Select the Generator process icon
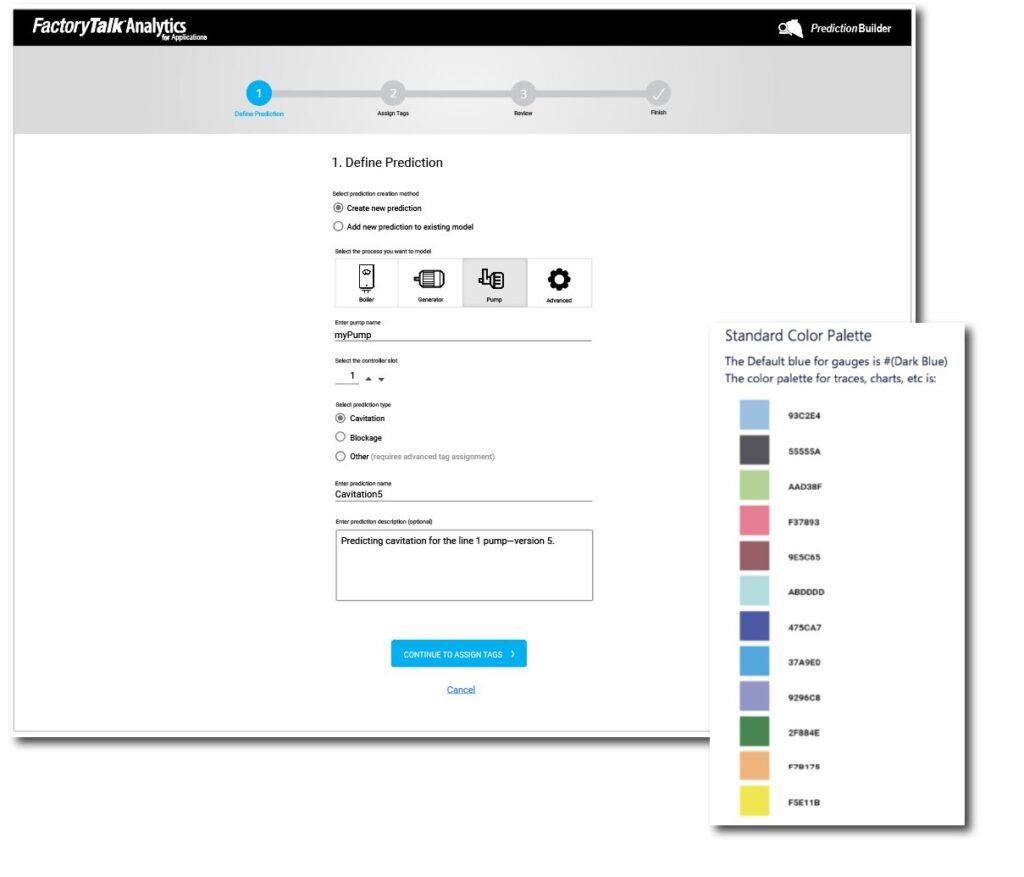The image size is (1024, 877). point(430,283)
